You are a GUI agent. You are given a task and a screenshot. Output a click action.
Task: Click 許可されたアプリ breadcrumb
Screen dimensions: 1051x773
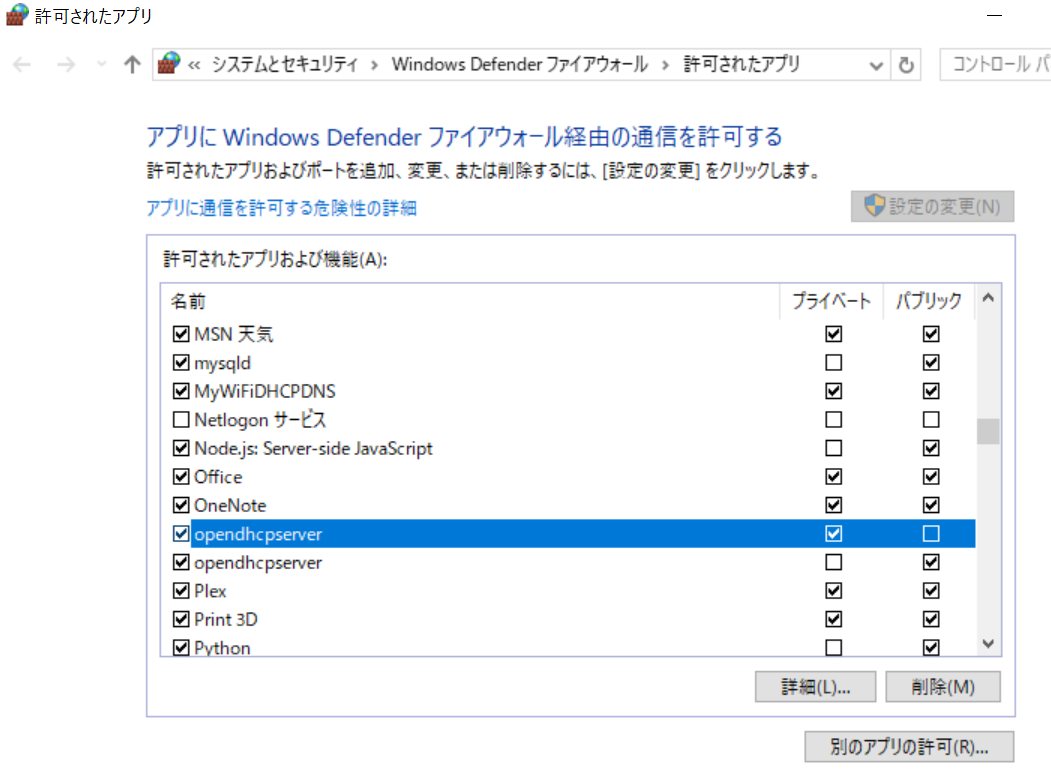[741, 64]
